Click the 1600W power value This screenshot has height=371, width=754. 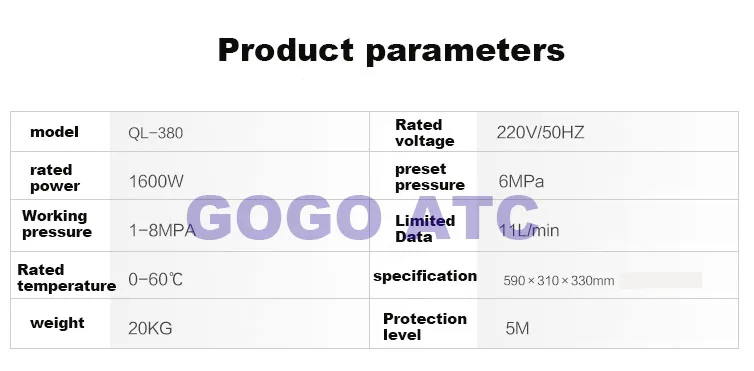pos(156,181)
